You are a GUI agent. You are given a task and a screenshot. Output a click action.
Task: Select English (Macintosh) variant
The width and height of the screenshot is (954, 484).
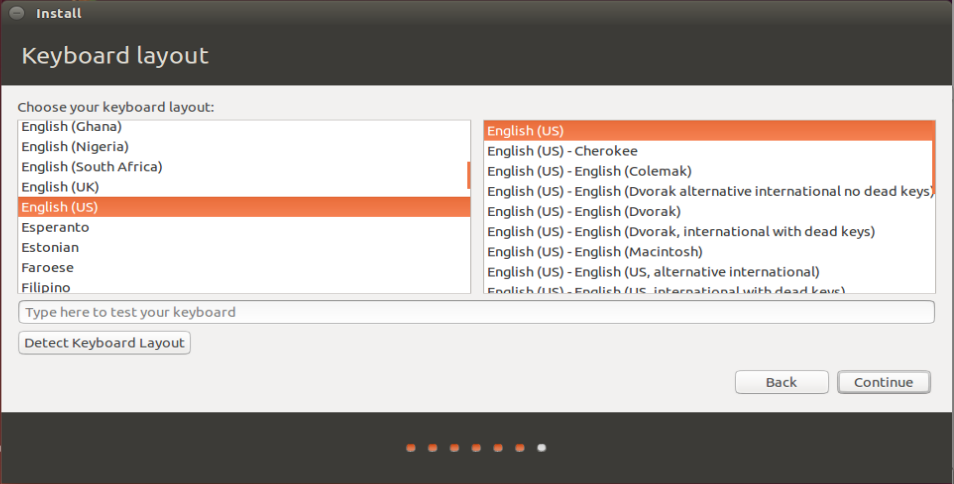(x=709, y=251)
